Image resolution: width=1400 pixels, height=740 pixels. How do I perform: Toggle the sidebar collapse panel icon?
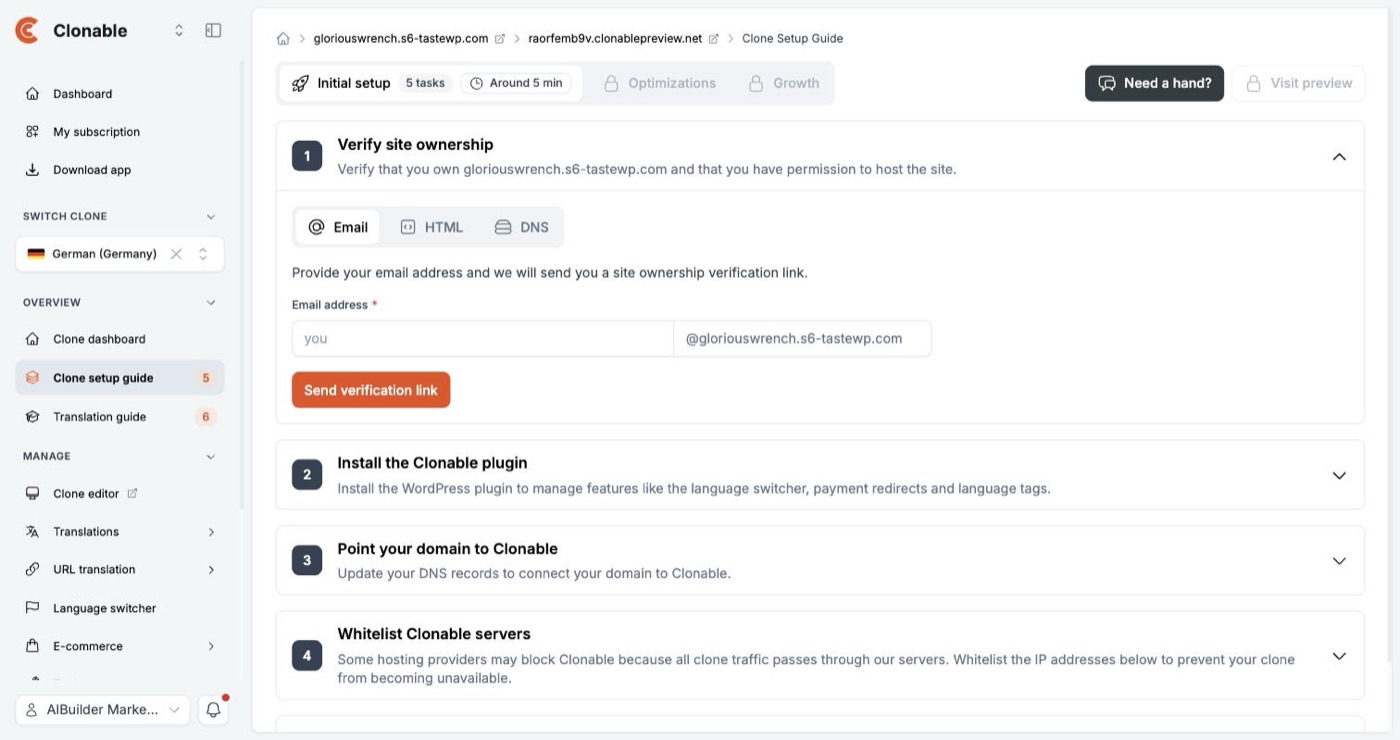[213, 31]
